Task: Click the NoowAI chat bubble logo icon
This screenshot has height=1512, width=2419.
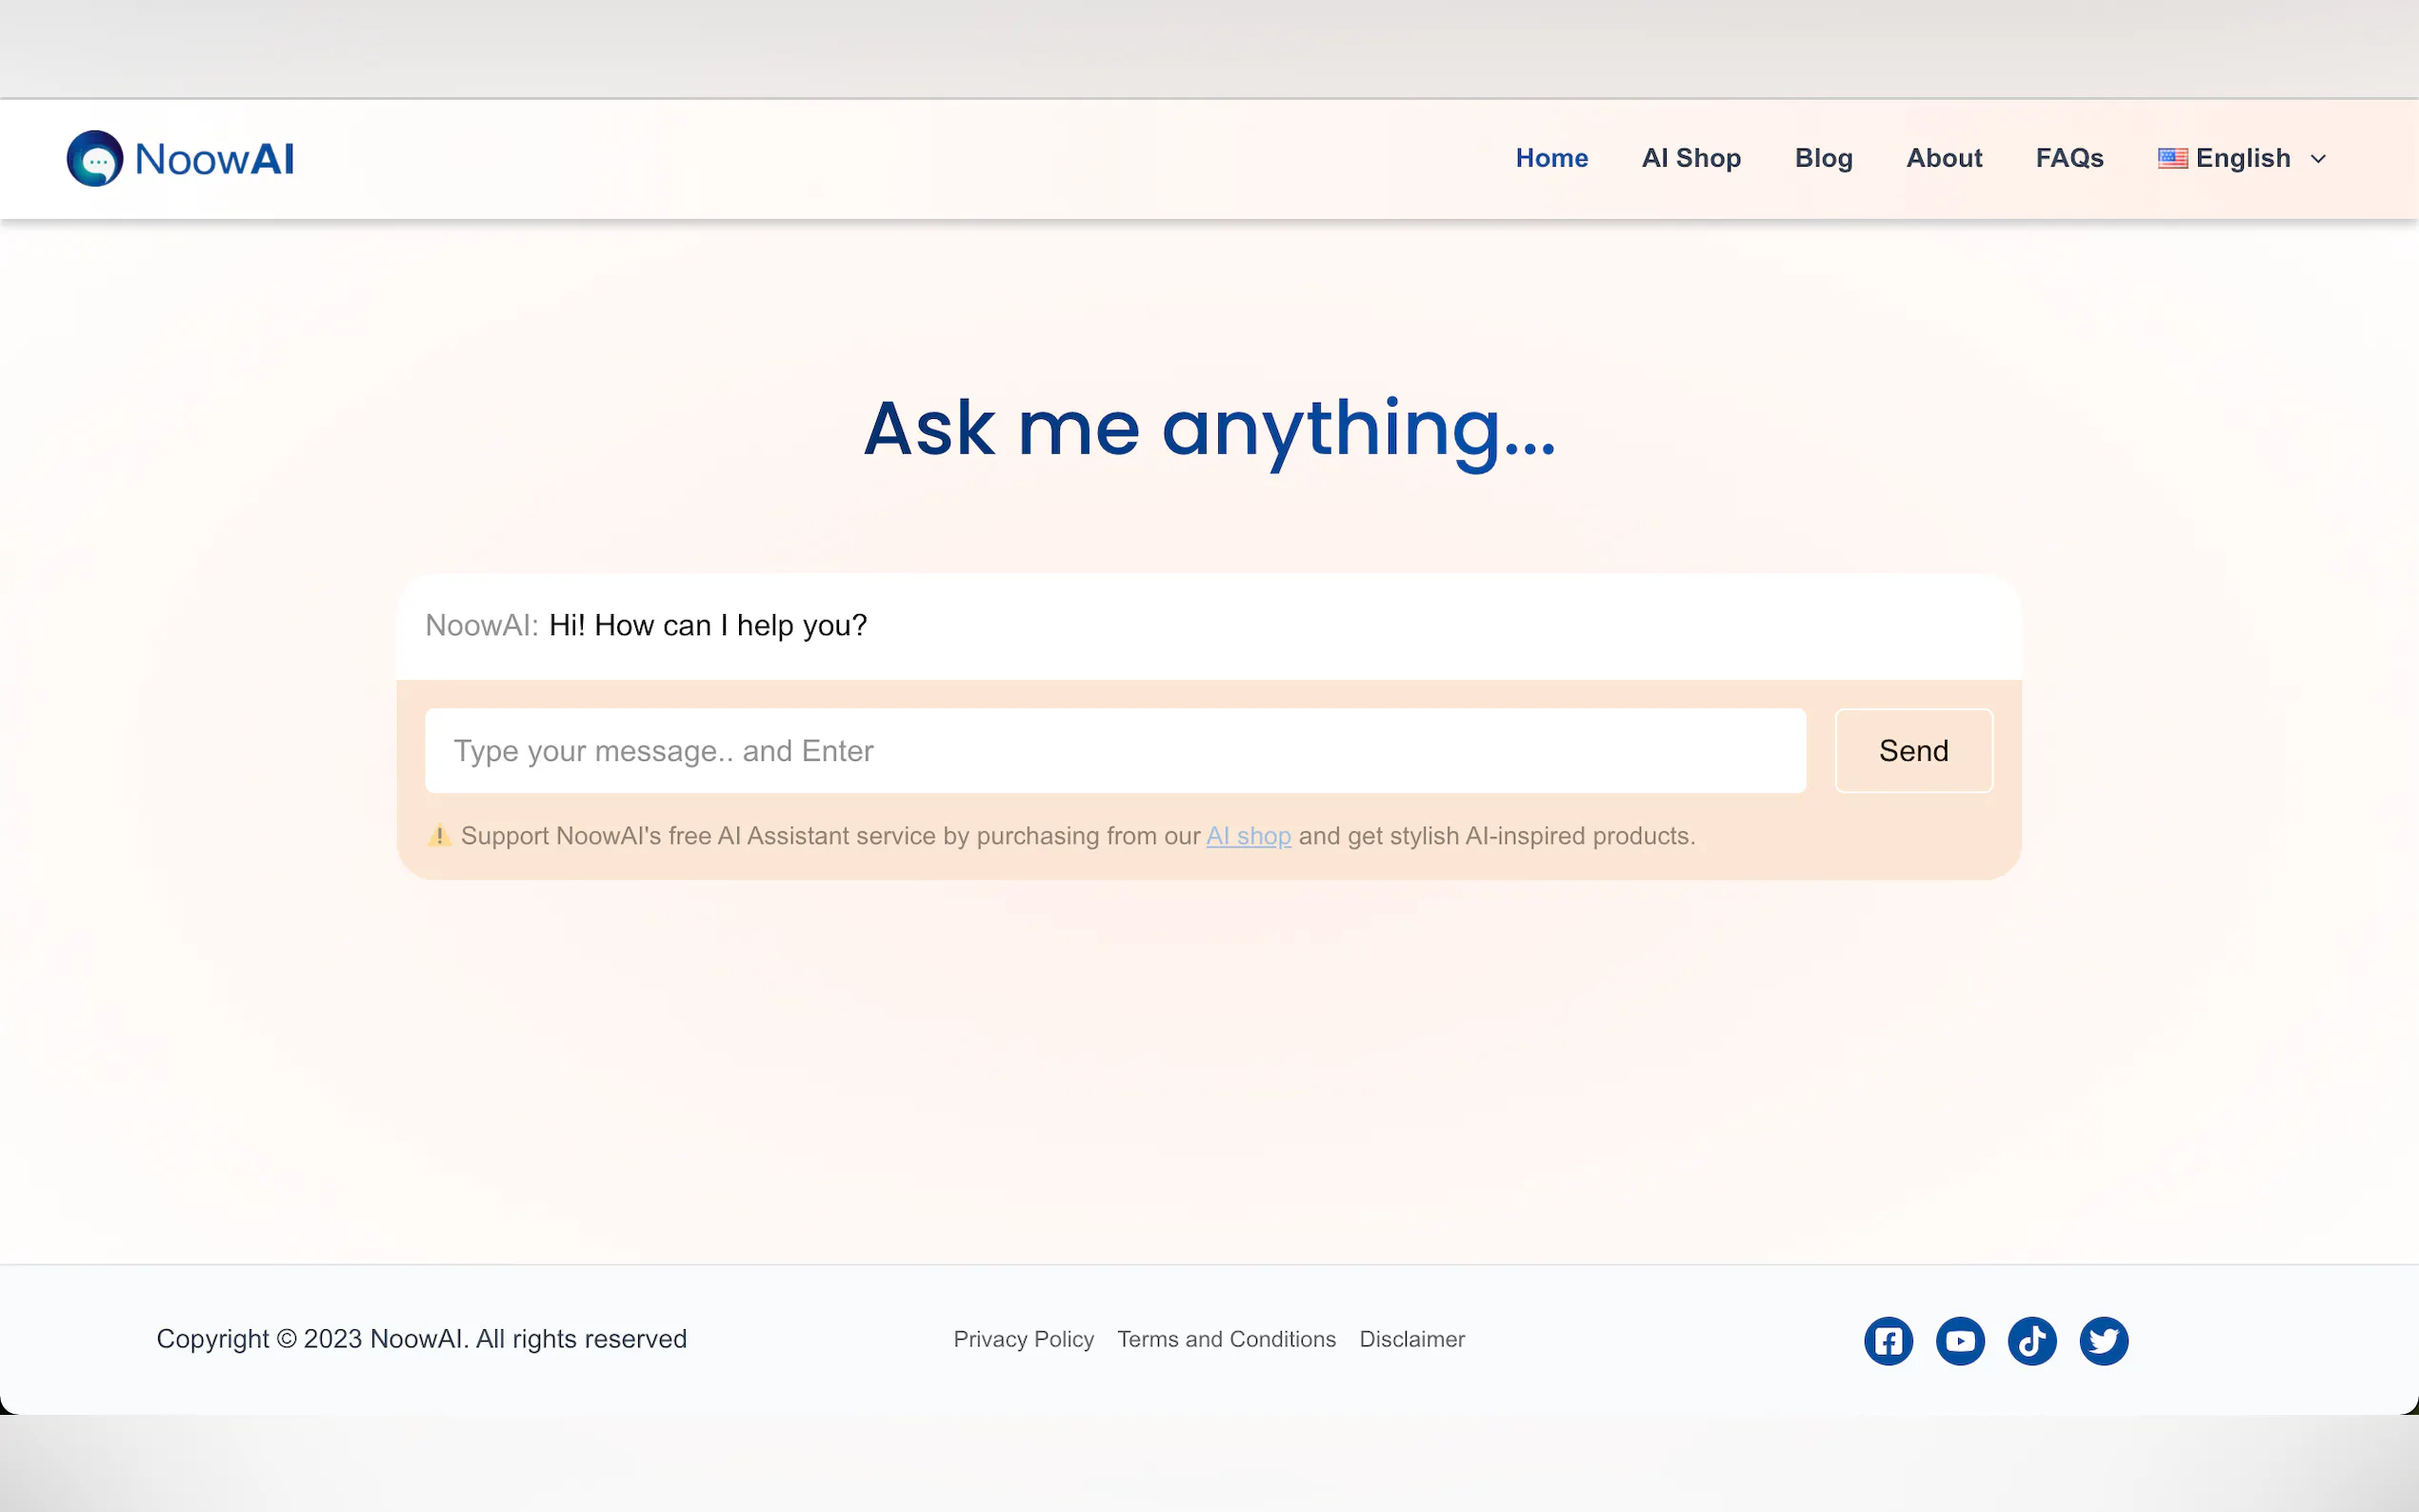Action: 95,158
